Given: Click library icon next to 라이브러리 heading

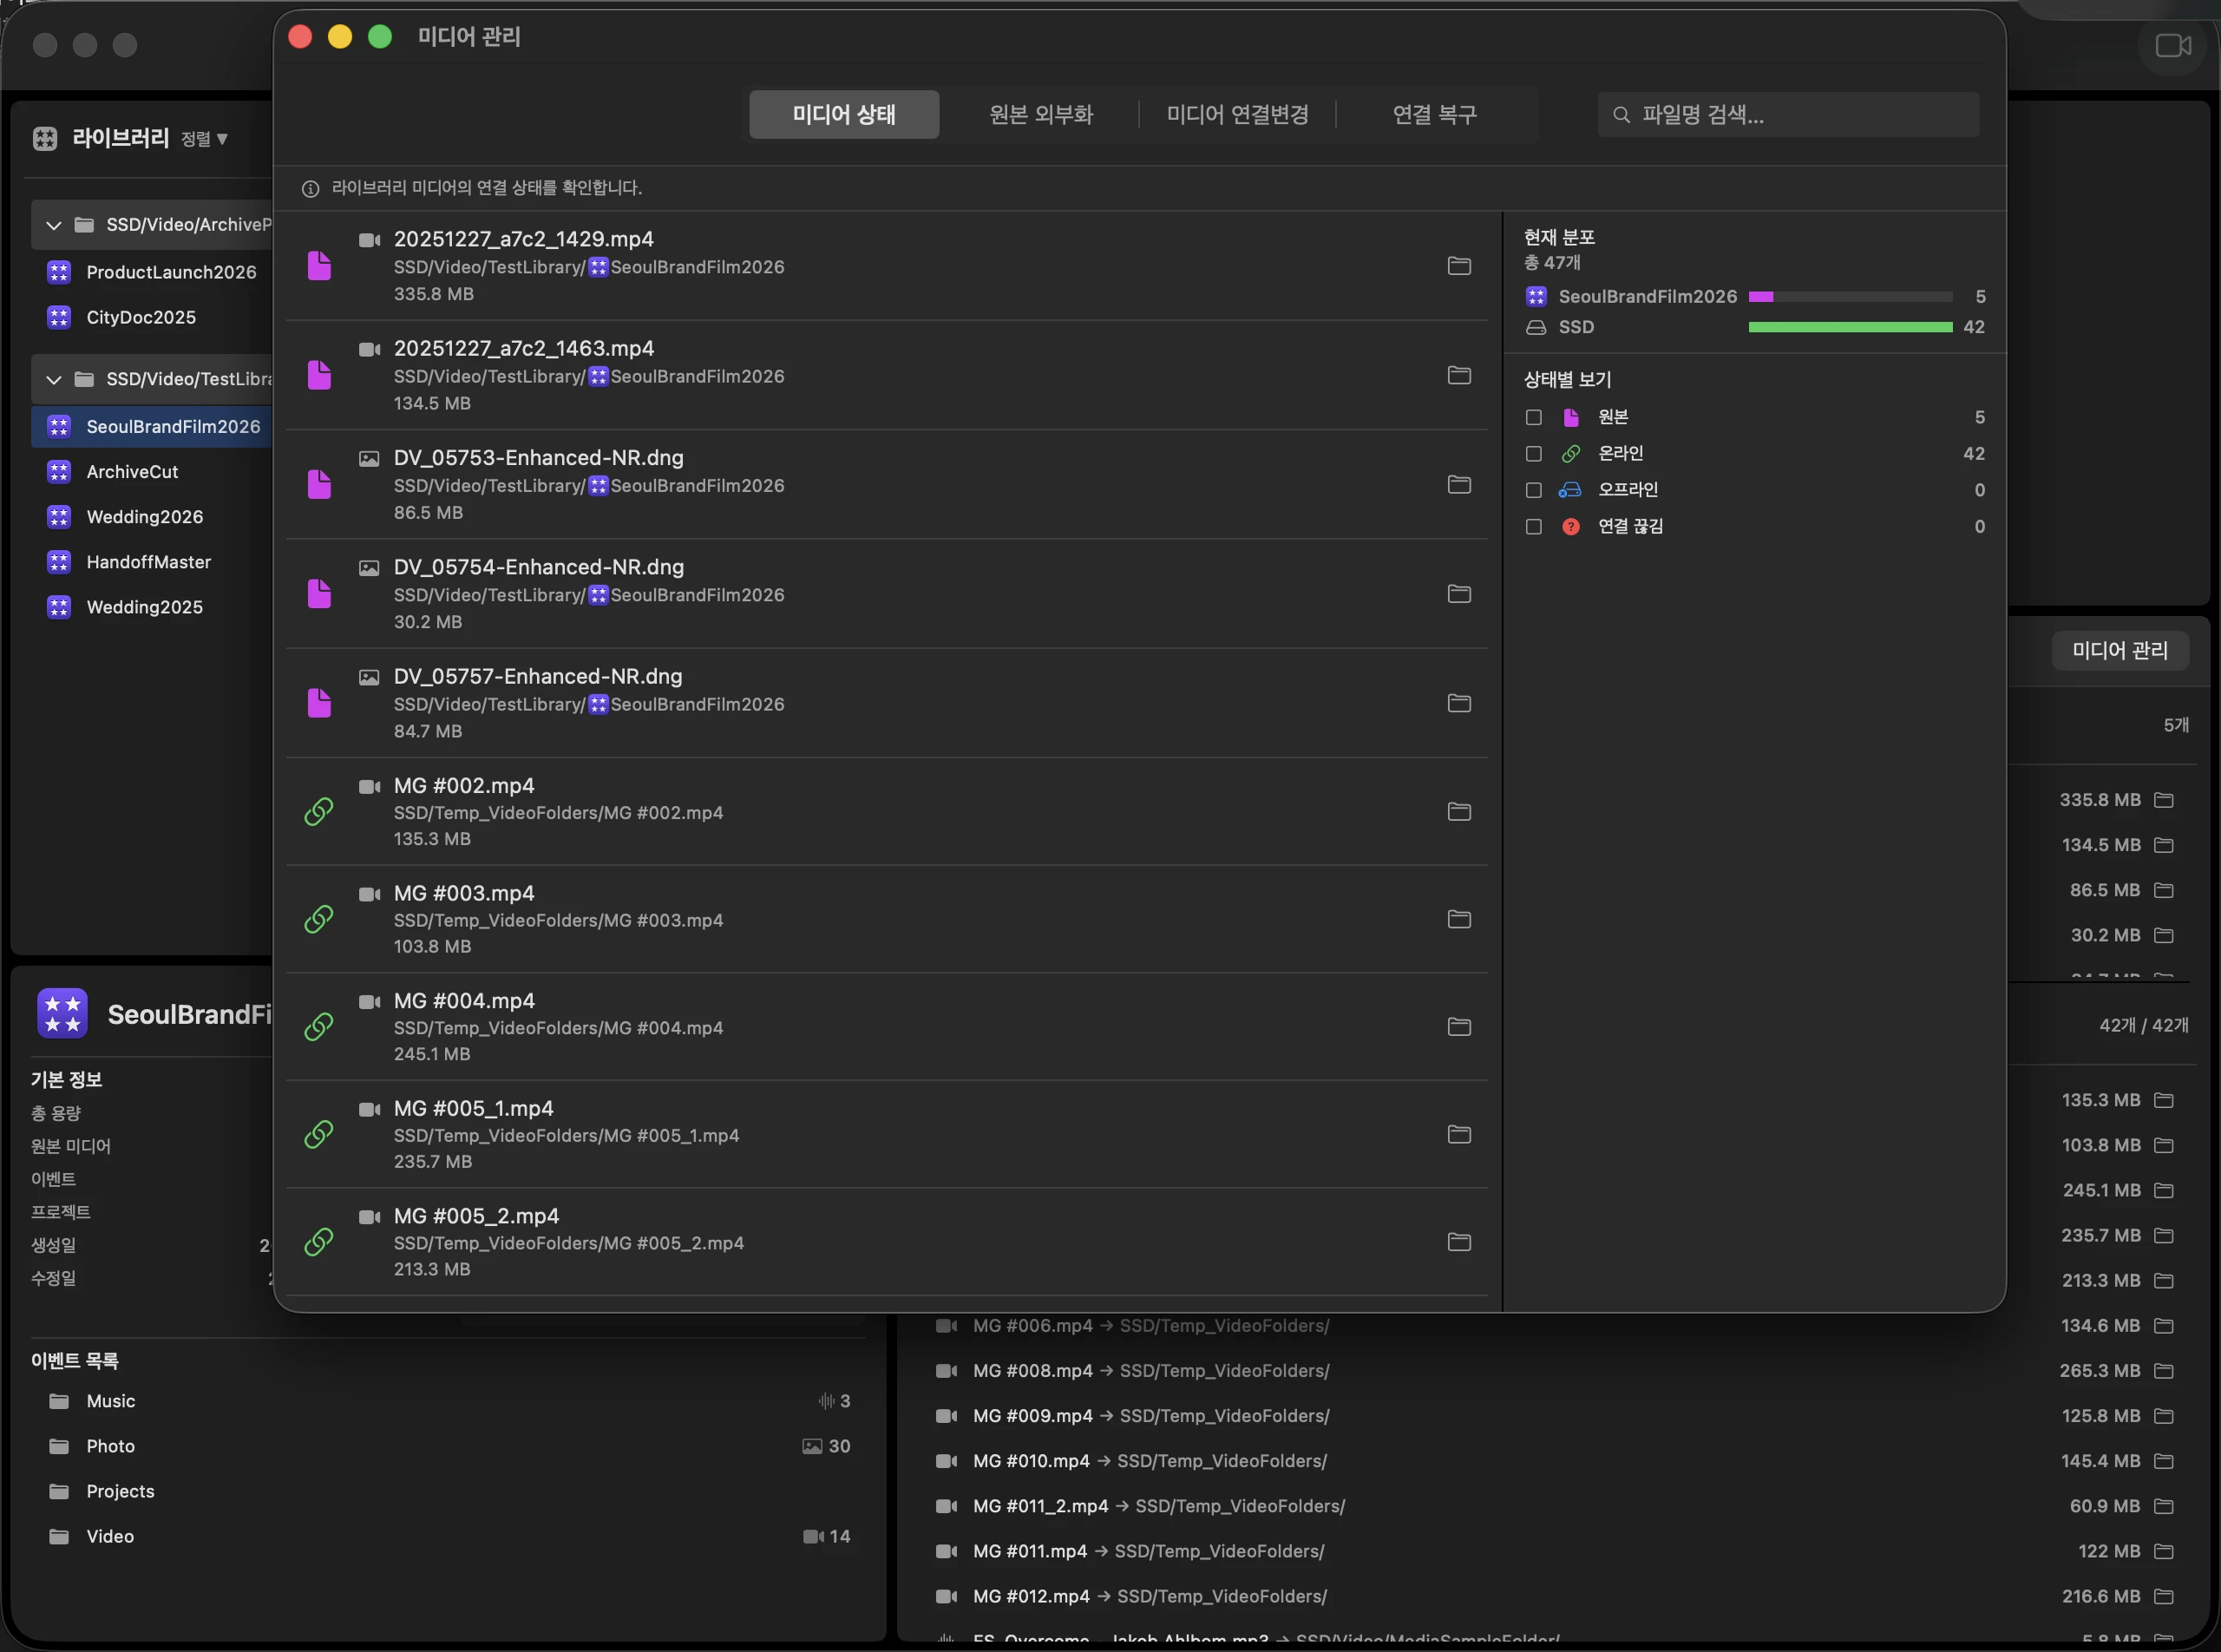Looking at the screenshot, I should tap(45, 139).
